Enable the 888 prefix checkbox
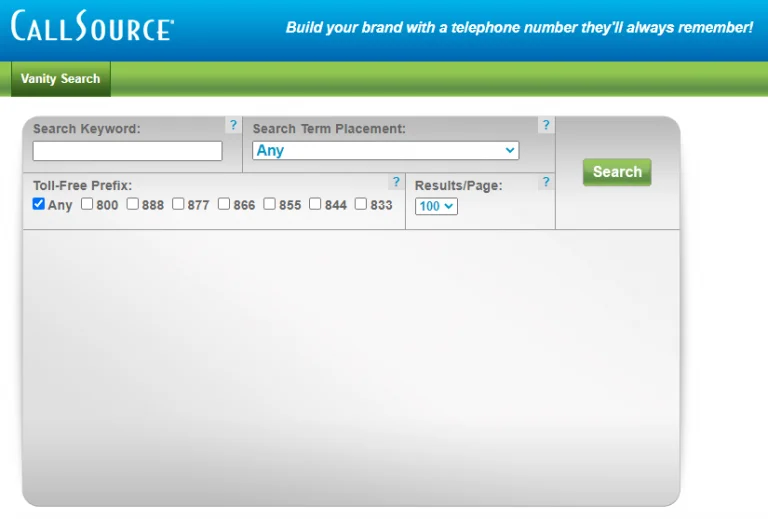768x519 pixels. coord(133,204)
